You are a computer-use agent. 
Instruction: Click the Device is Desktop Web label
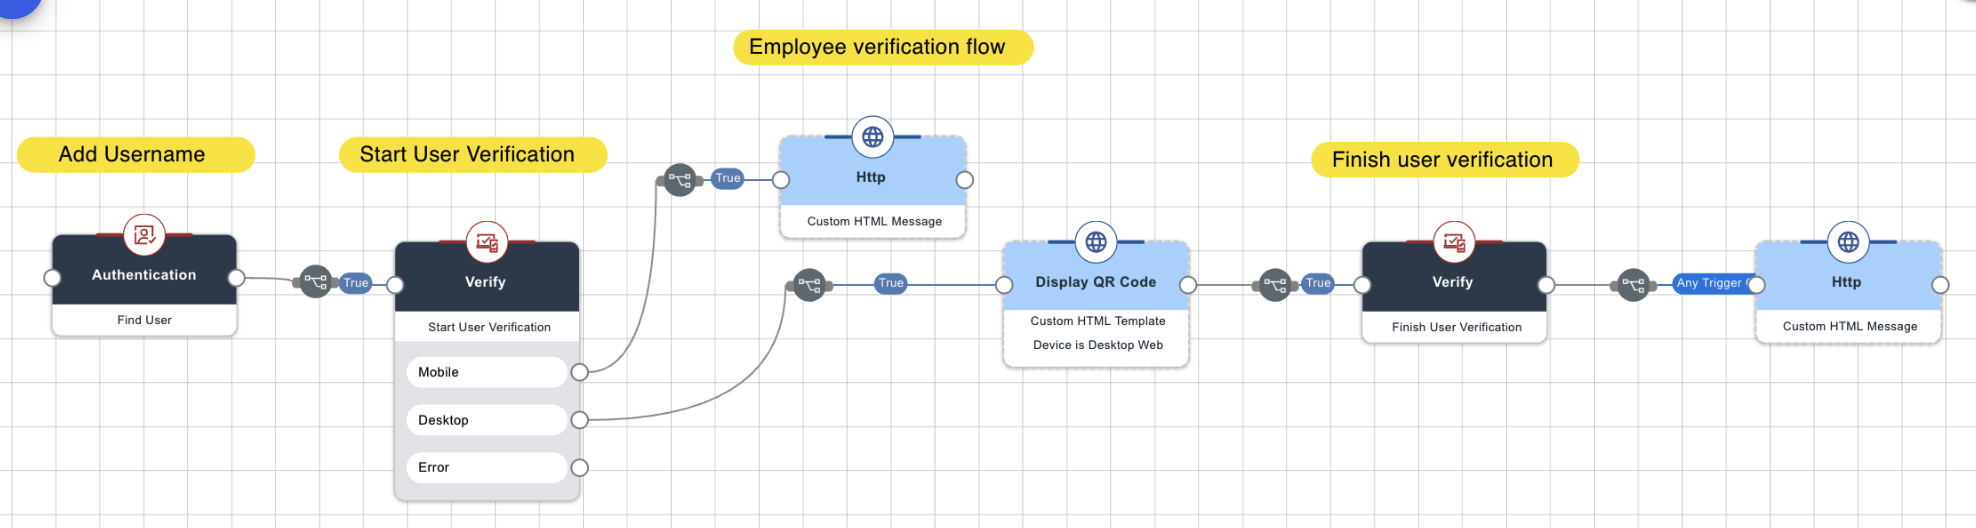click(1098, 345)
